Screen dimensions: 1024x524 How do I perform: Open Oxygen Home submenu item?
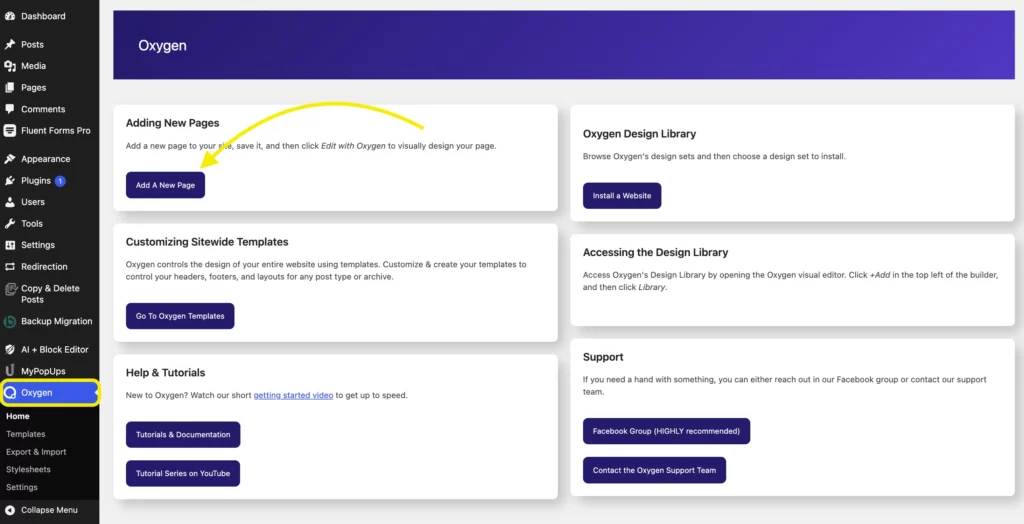(x=18, y=416)
